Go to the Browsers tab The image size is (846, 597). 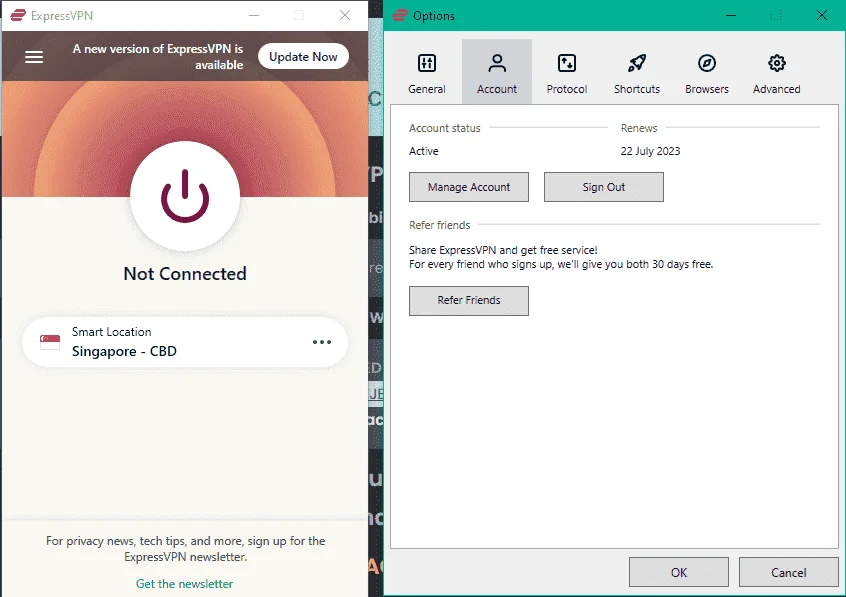click(707, 73)
